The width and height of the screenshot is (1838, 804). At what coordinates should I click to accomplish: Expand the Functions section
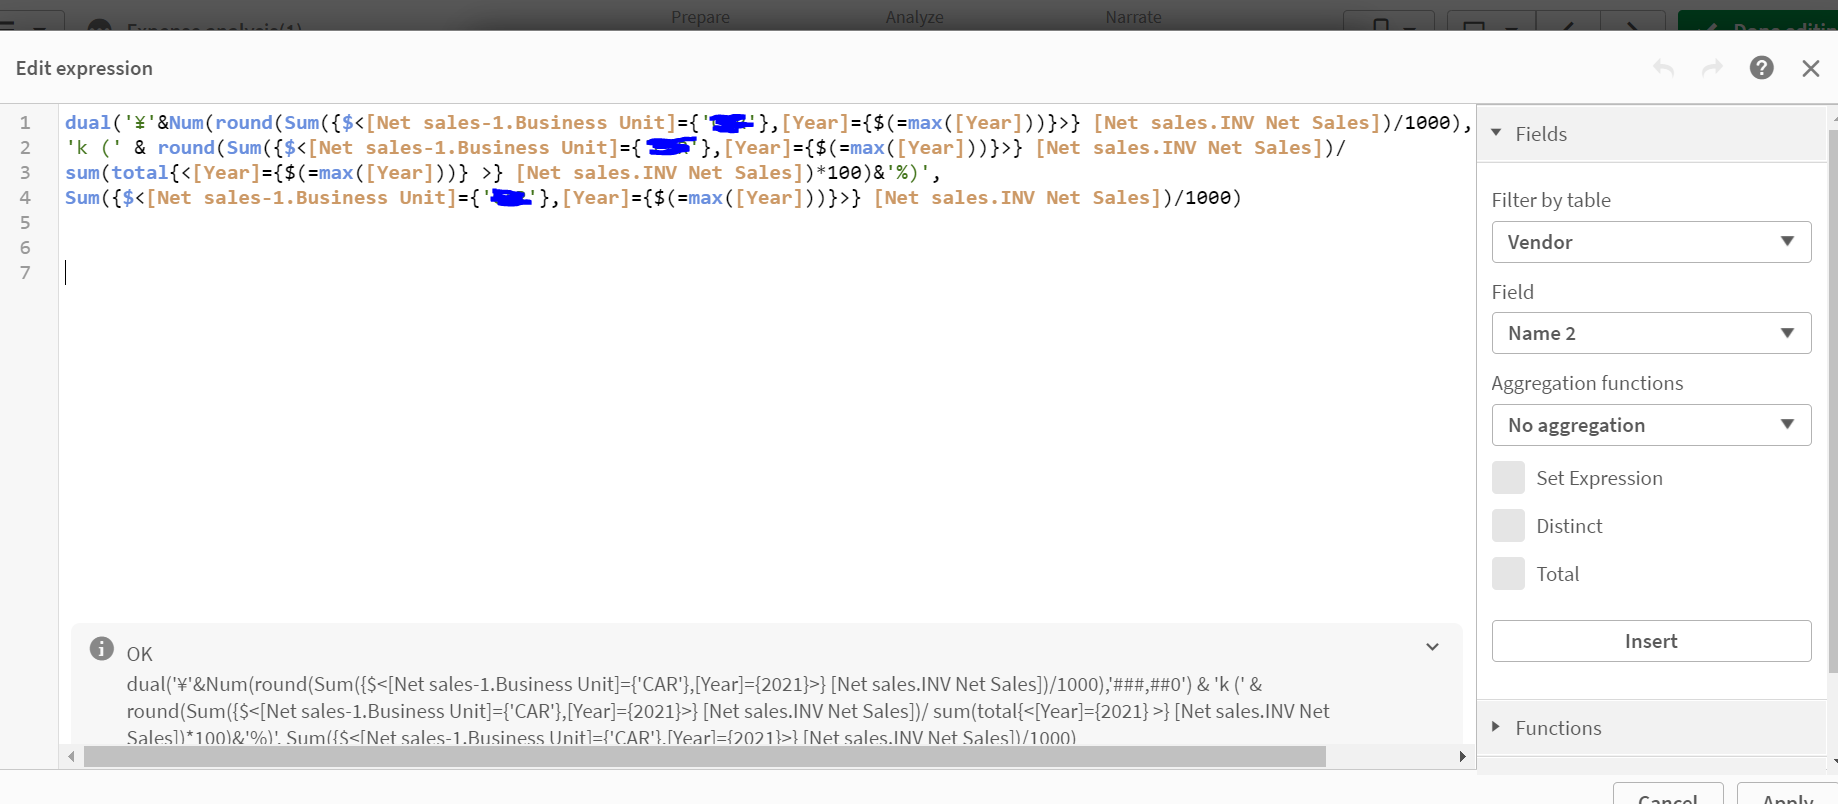pyautogui.click(x=1496, y=727)
